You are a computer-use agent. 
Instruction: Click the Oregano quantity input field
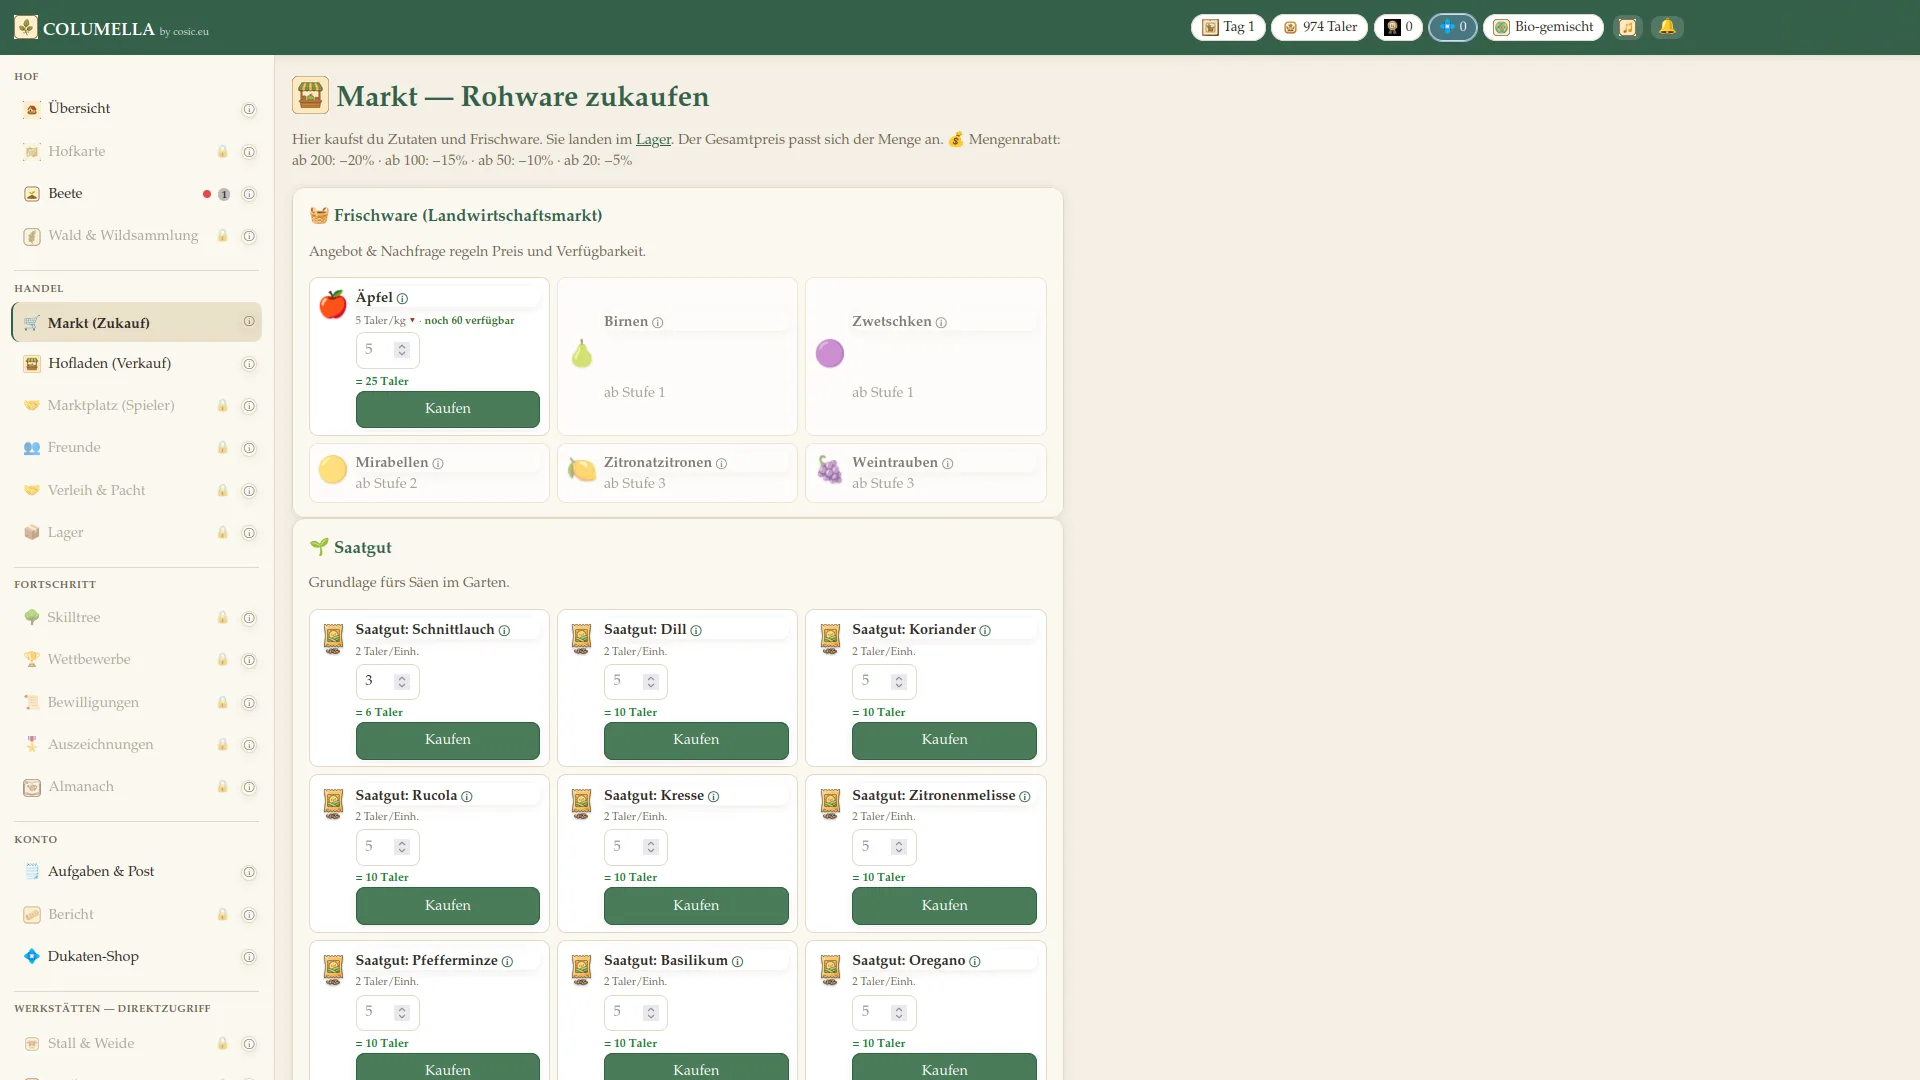coord(884,1013)
